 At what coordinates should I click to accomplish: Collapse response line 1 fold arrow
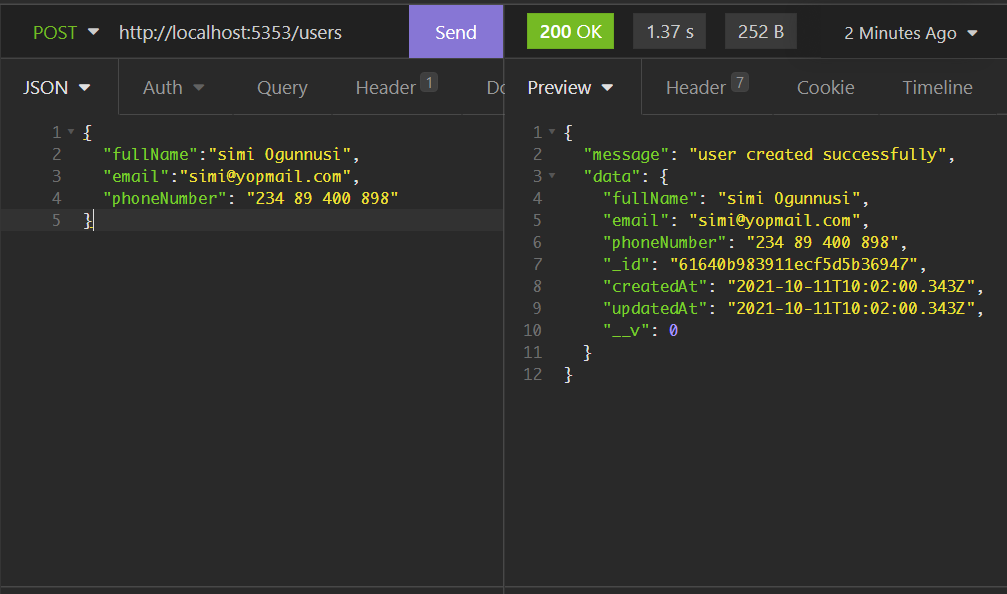552,132
